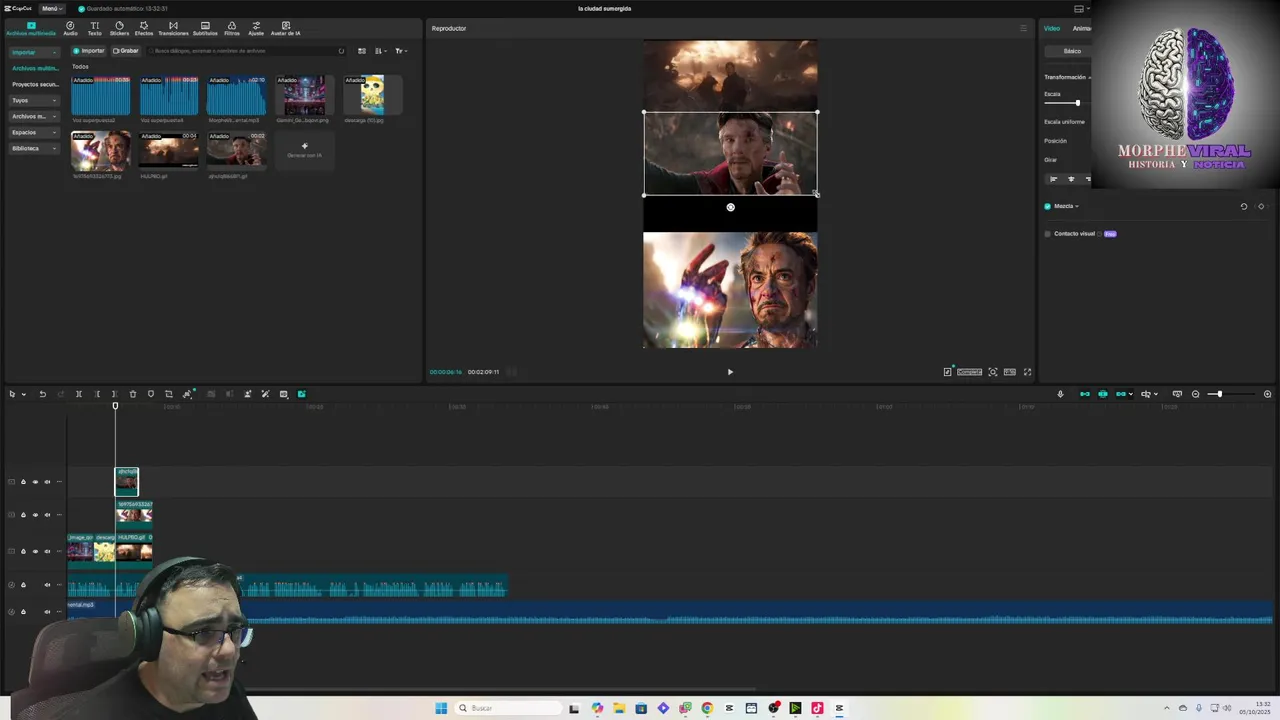This screenshot has height=720, width=1280.
Task: Enable the Contacto visual checkbox
Action: [1047, 234]
